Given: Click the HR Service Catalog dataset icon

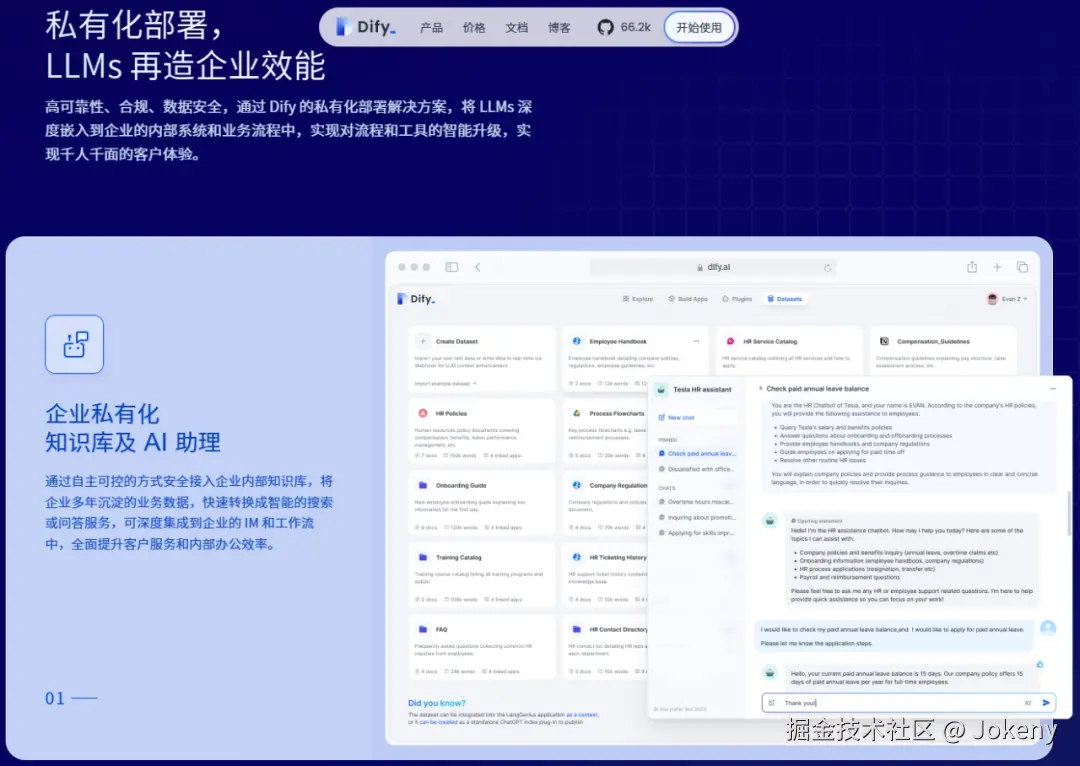Looking at the screenshot, I should (x=730, y=342).
